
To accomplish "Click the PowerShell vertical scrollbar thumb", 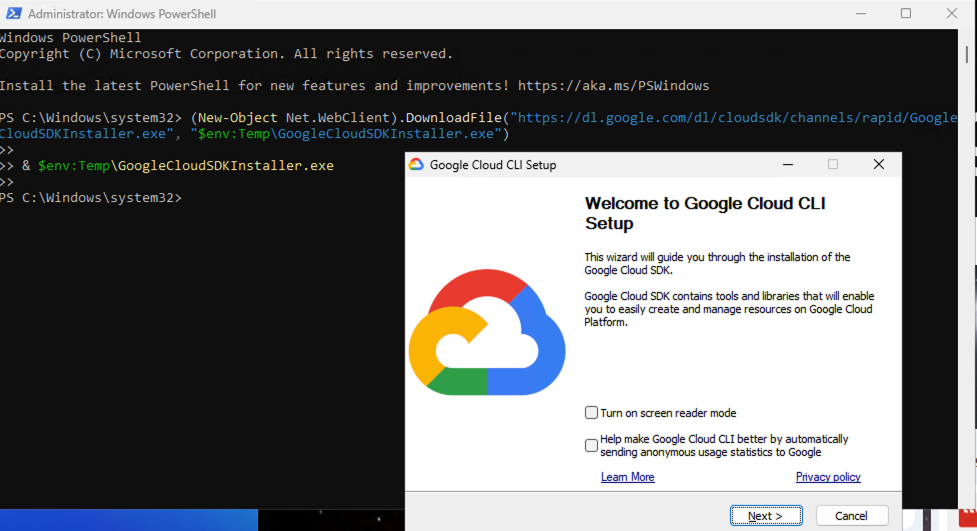I will pos(967,53).
